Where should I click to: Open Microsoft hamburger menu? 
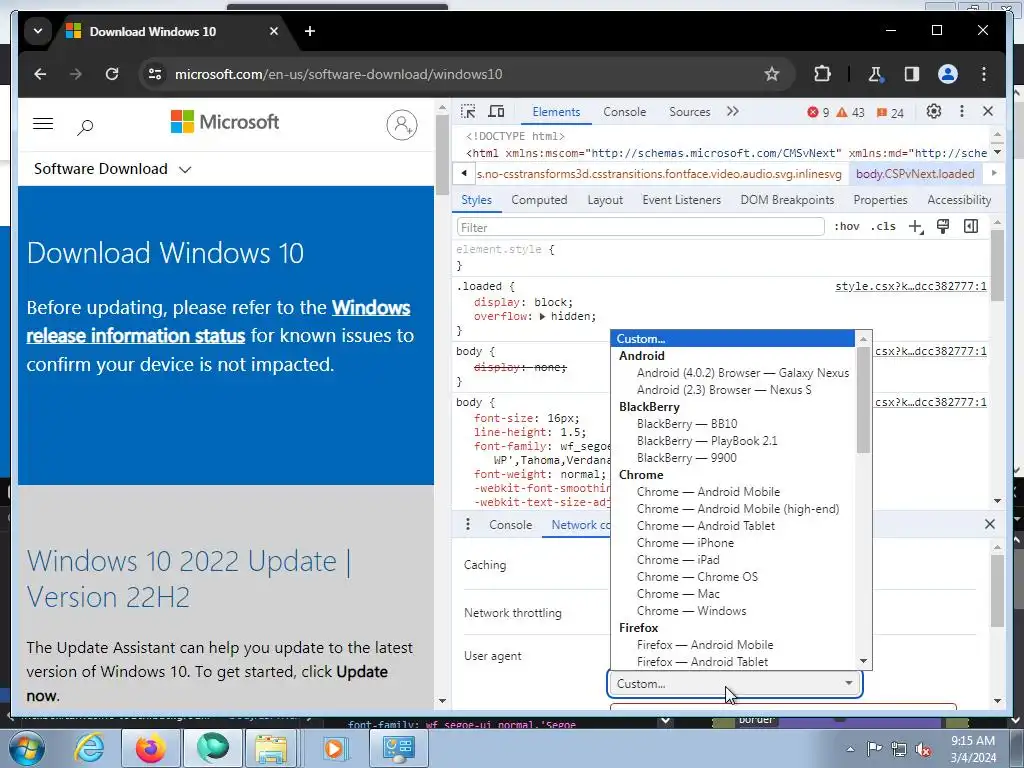click(43, 123)
